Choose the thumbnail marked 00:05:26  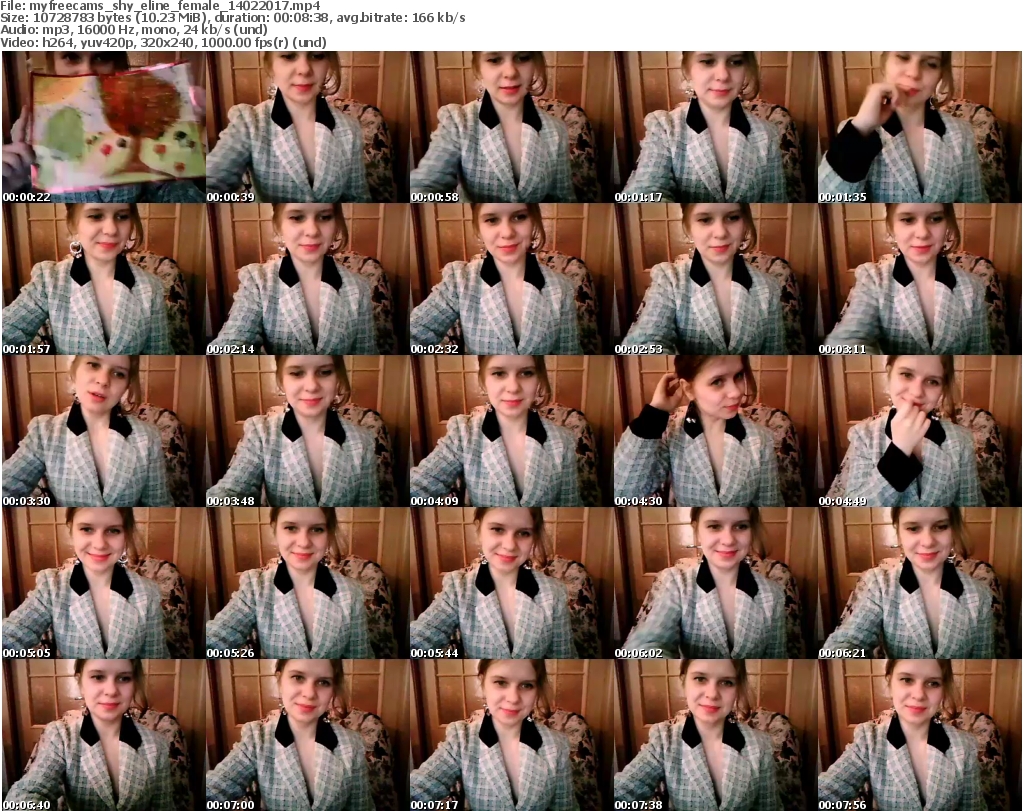coord(308,583)
